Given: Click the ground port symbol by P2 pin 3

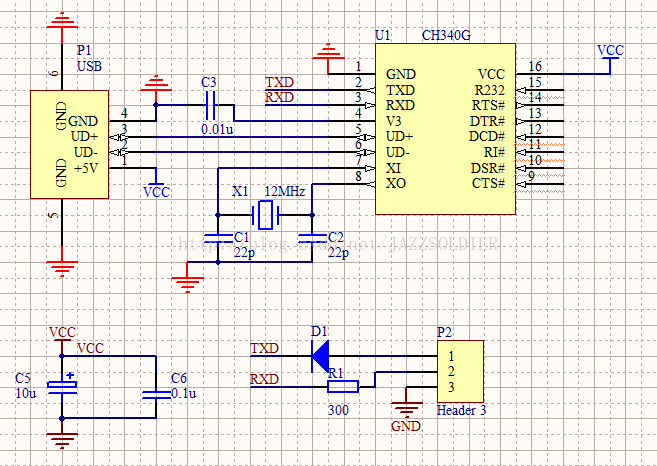Looking at the screenshot, I should tap(406, 403).
